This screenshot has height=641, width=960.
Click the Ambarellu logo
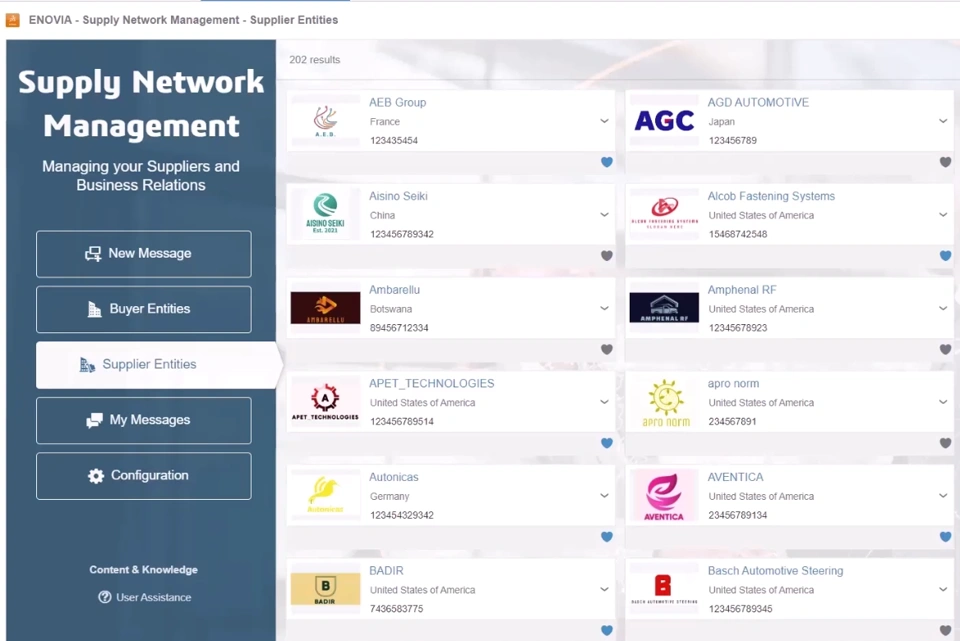325,308
